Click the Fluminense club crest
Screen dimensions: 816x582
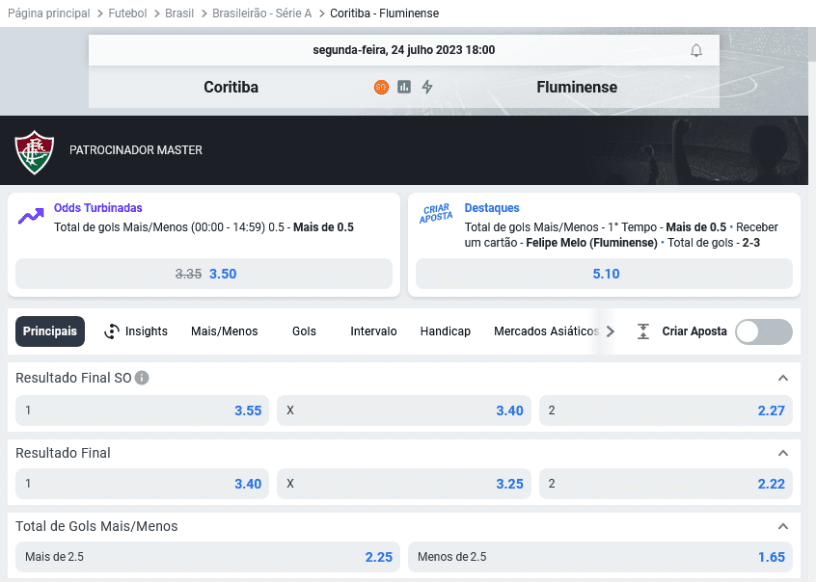click(x=34, y=151)
